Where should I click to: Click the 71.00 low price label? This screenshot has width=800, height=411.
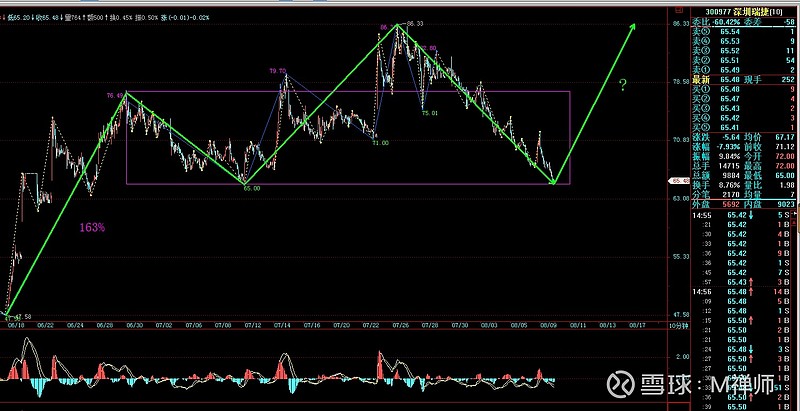pyautogui.click(x=380, y=143)
